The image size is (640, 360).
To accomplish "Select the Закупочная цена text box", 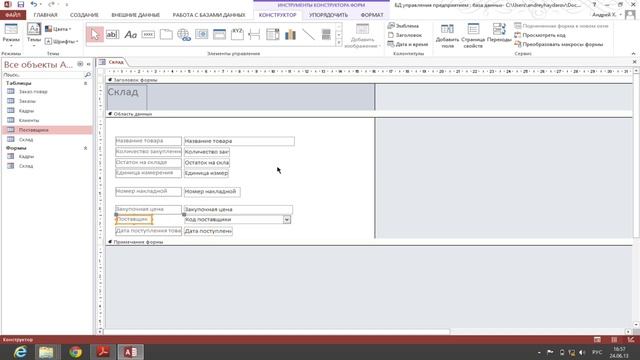I will click(238, 209).
